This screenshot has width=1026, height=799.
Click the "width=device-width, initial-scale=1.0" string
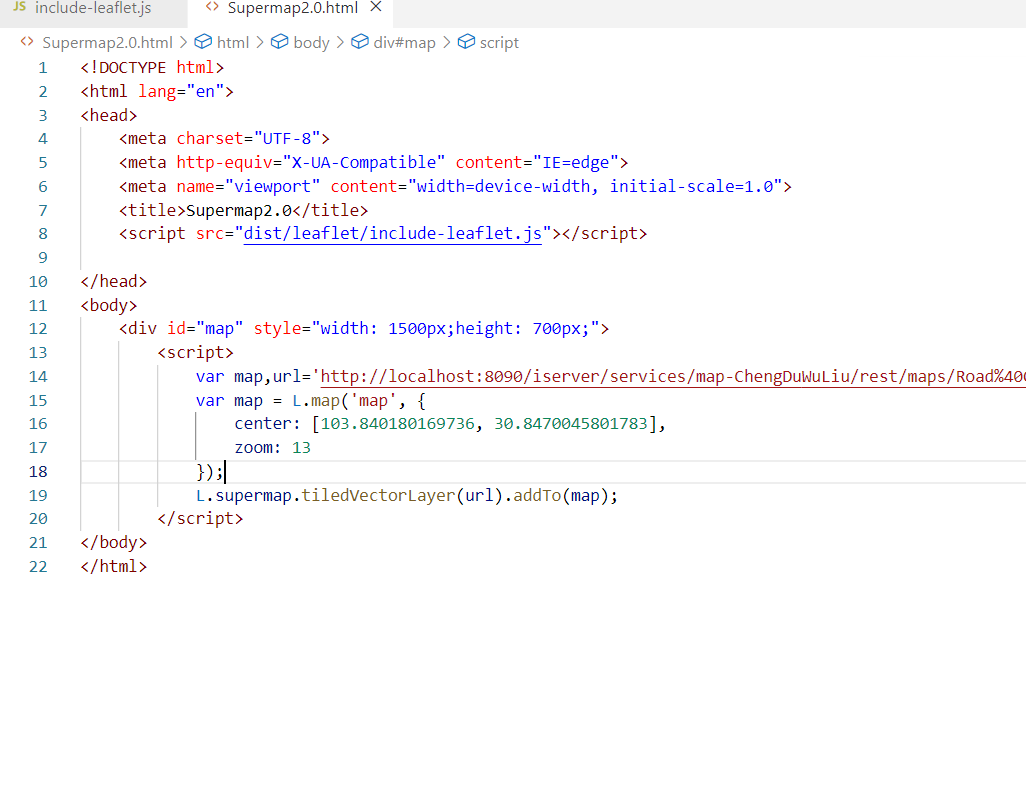click(595, 186)
